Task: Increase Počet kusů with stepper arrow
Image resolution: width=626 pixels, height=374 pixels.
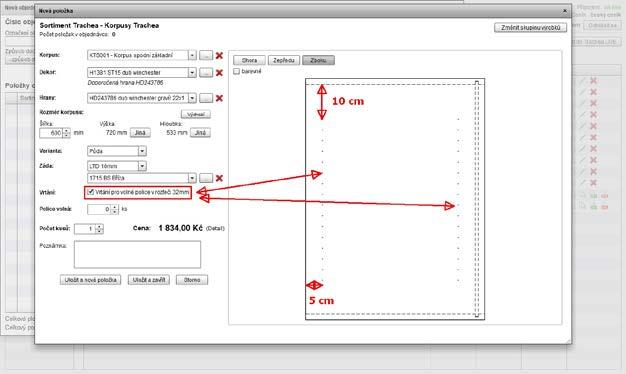Action: tap(99, 226)
